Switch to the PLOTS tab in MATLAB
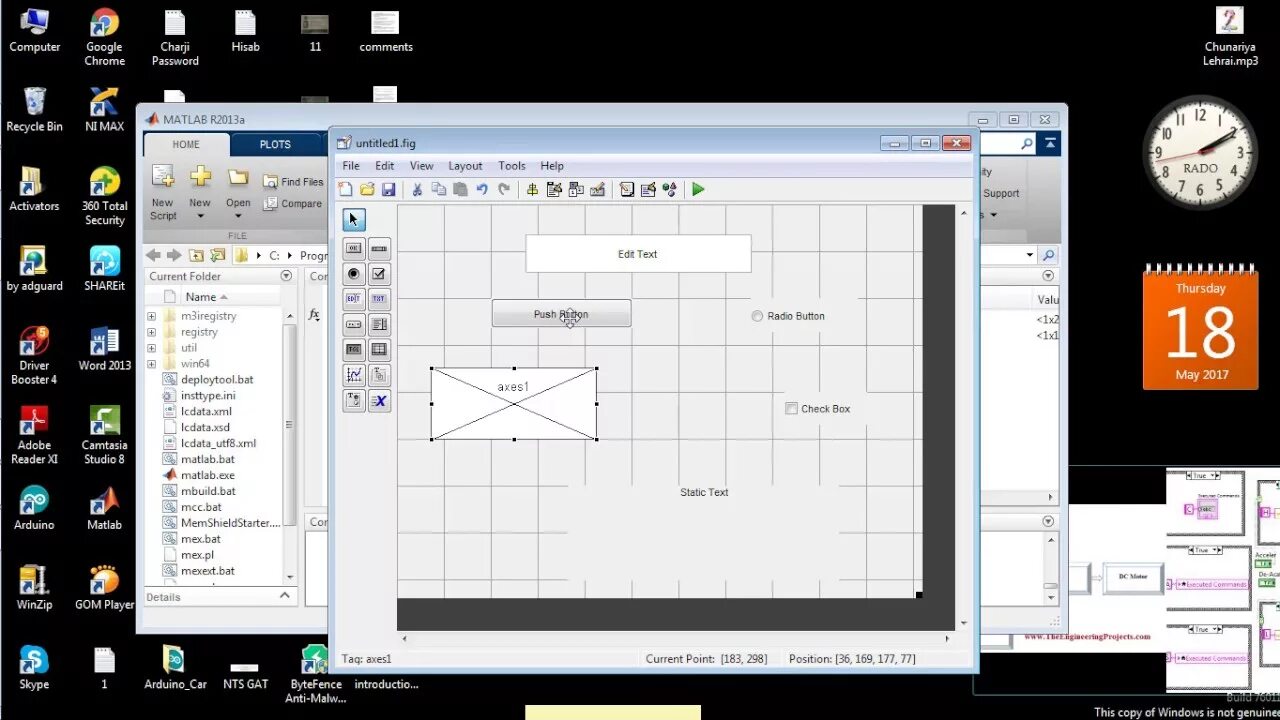The image size is (1280, 720). pyautogui.click(x=275, y=144)
